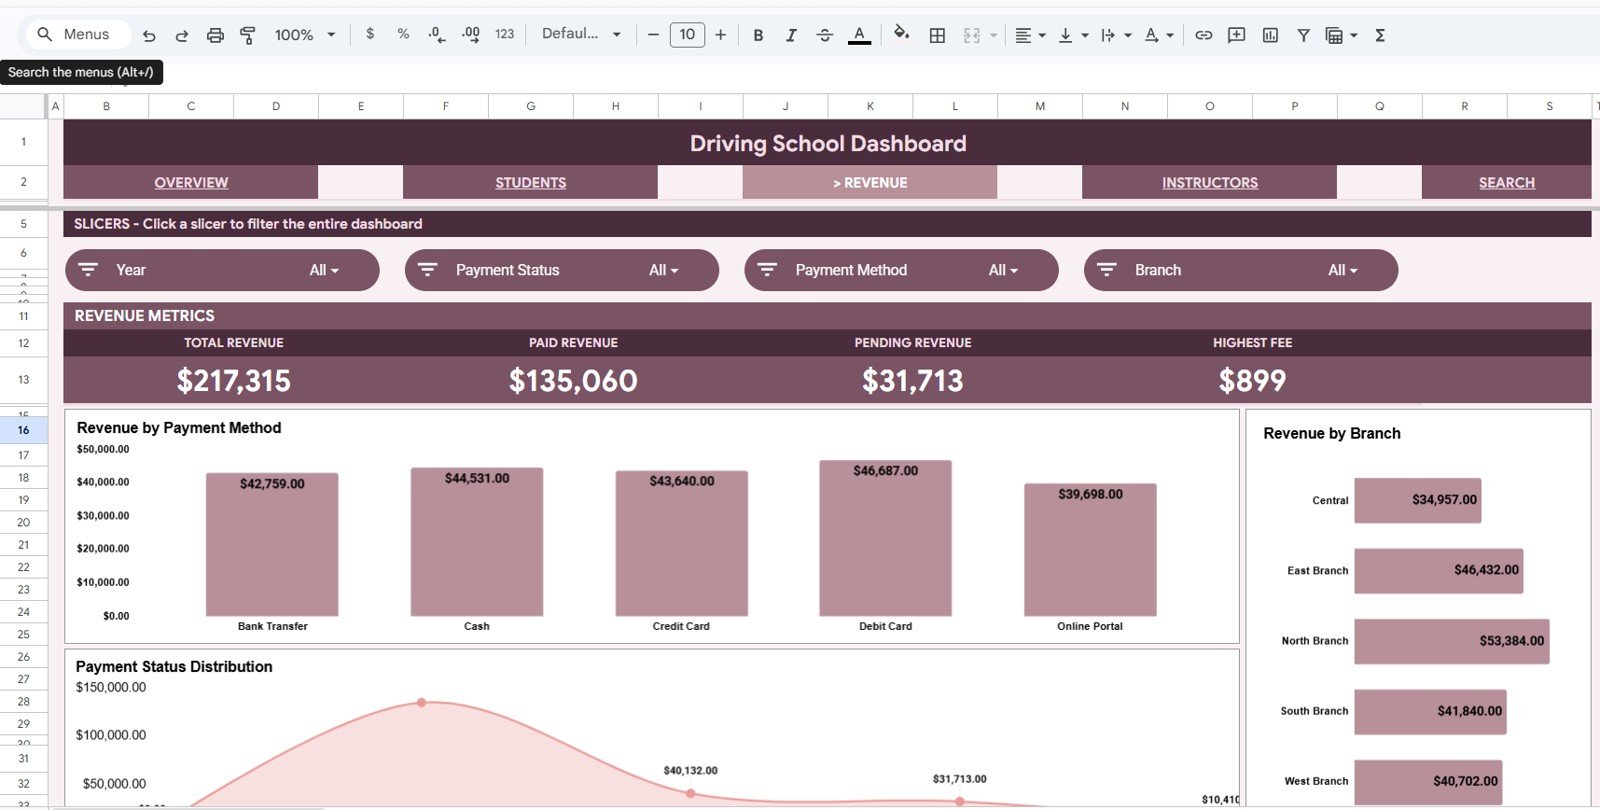Viewport: 1600px width, 810px height.
Task: Click the Menus search box
Action: pyautogui.click(x=77, y=34)
